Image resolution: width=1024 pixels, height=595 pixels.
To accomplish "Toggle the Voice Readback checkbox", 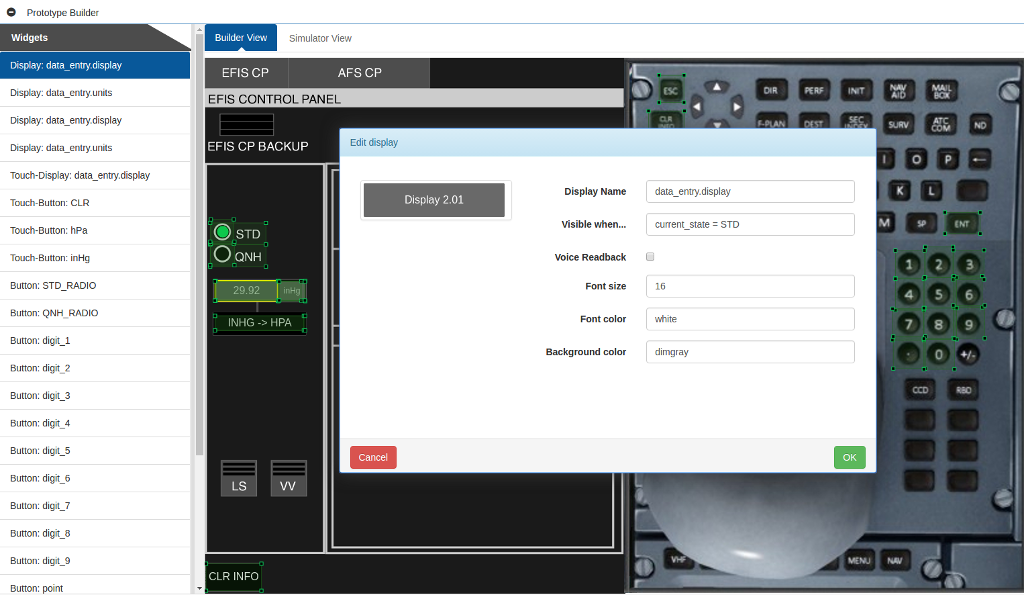I will 650,257.
